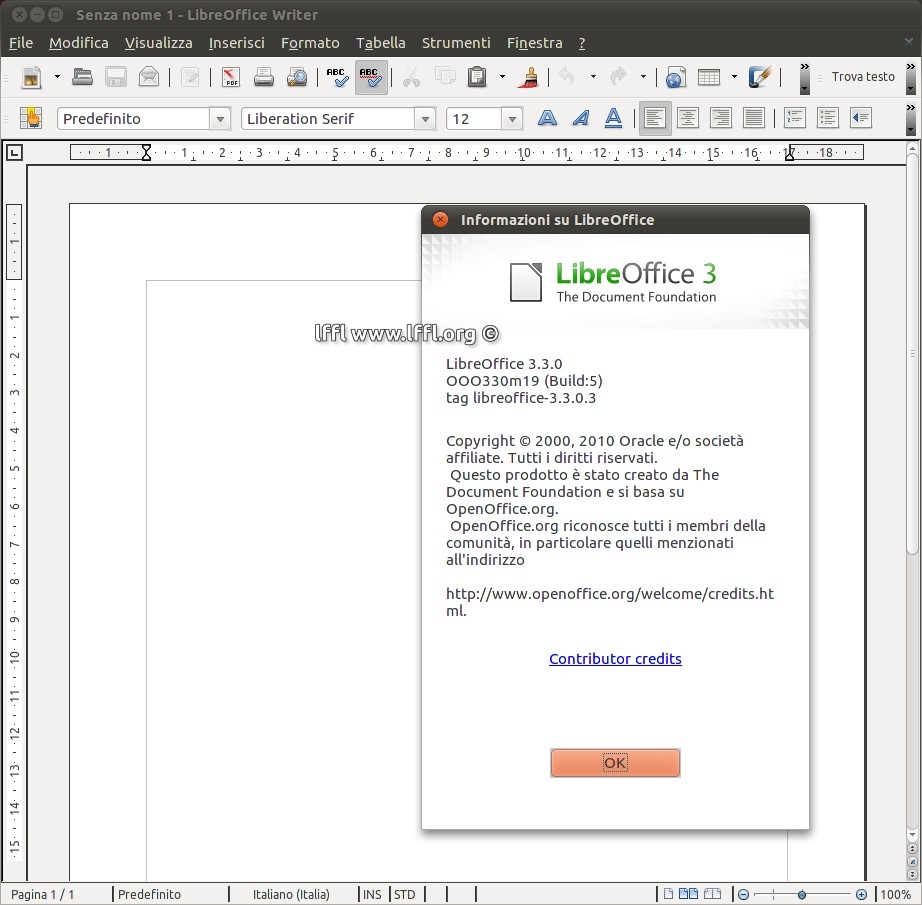Export directly as PDF icon
This screenshot has width=922, height=905.
click(x=230, y=77)
